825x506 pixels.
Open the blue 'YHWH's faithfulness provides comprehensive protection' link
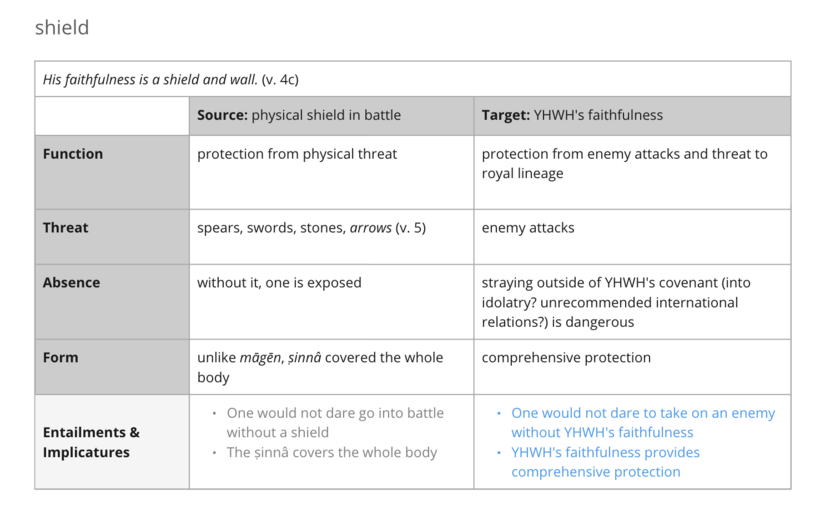pos(605,461)
